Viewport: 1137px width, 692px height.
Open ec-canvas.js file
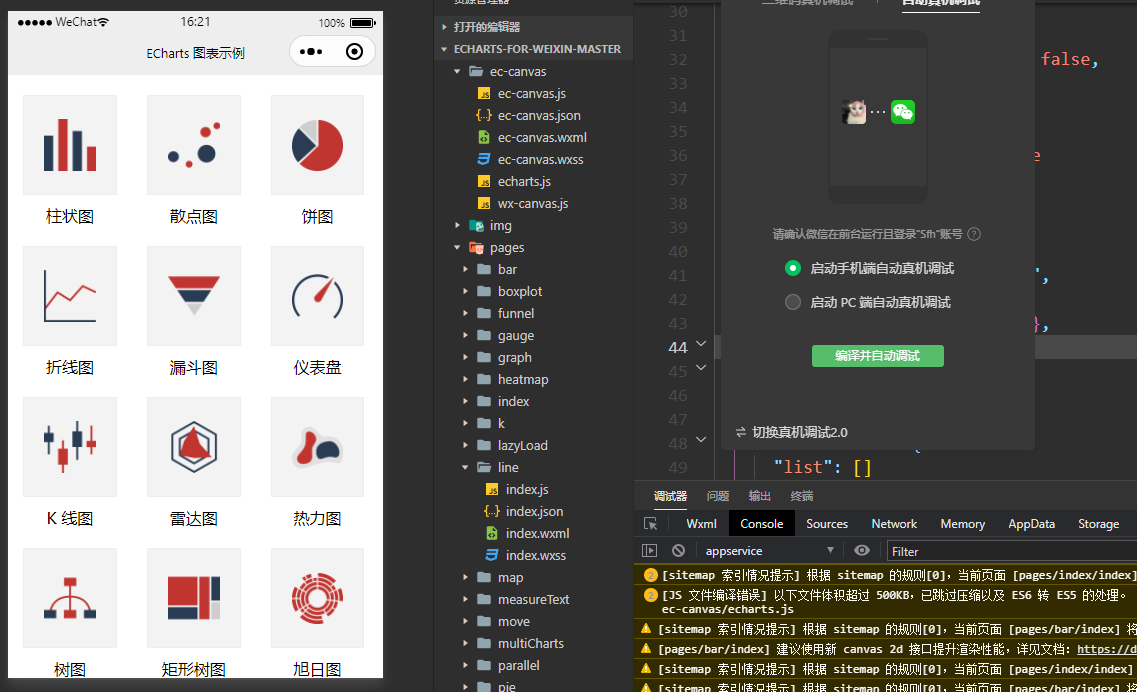pos(532,94)
